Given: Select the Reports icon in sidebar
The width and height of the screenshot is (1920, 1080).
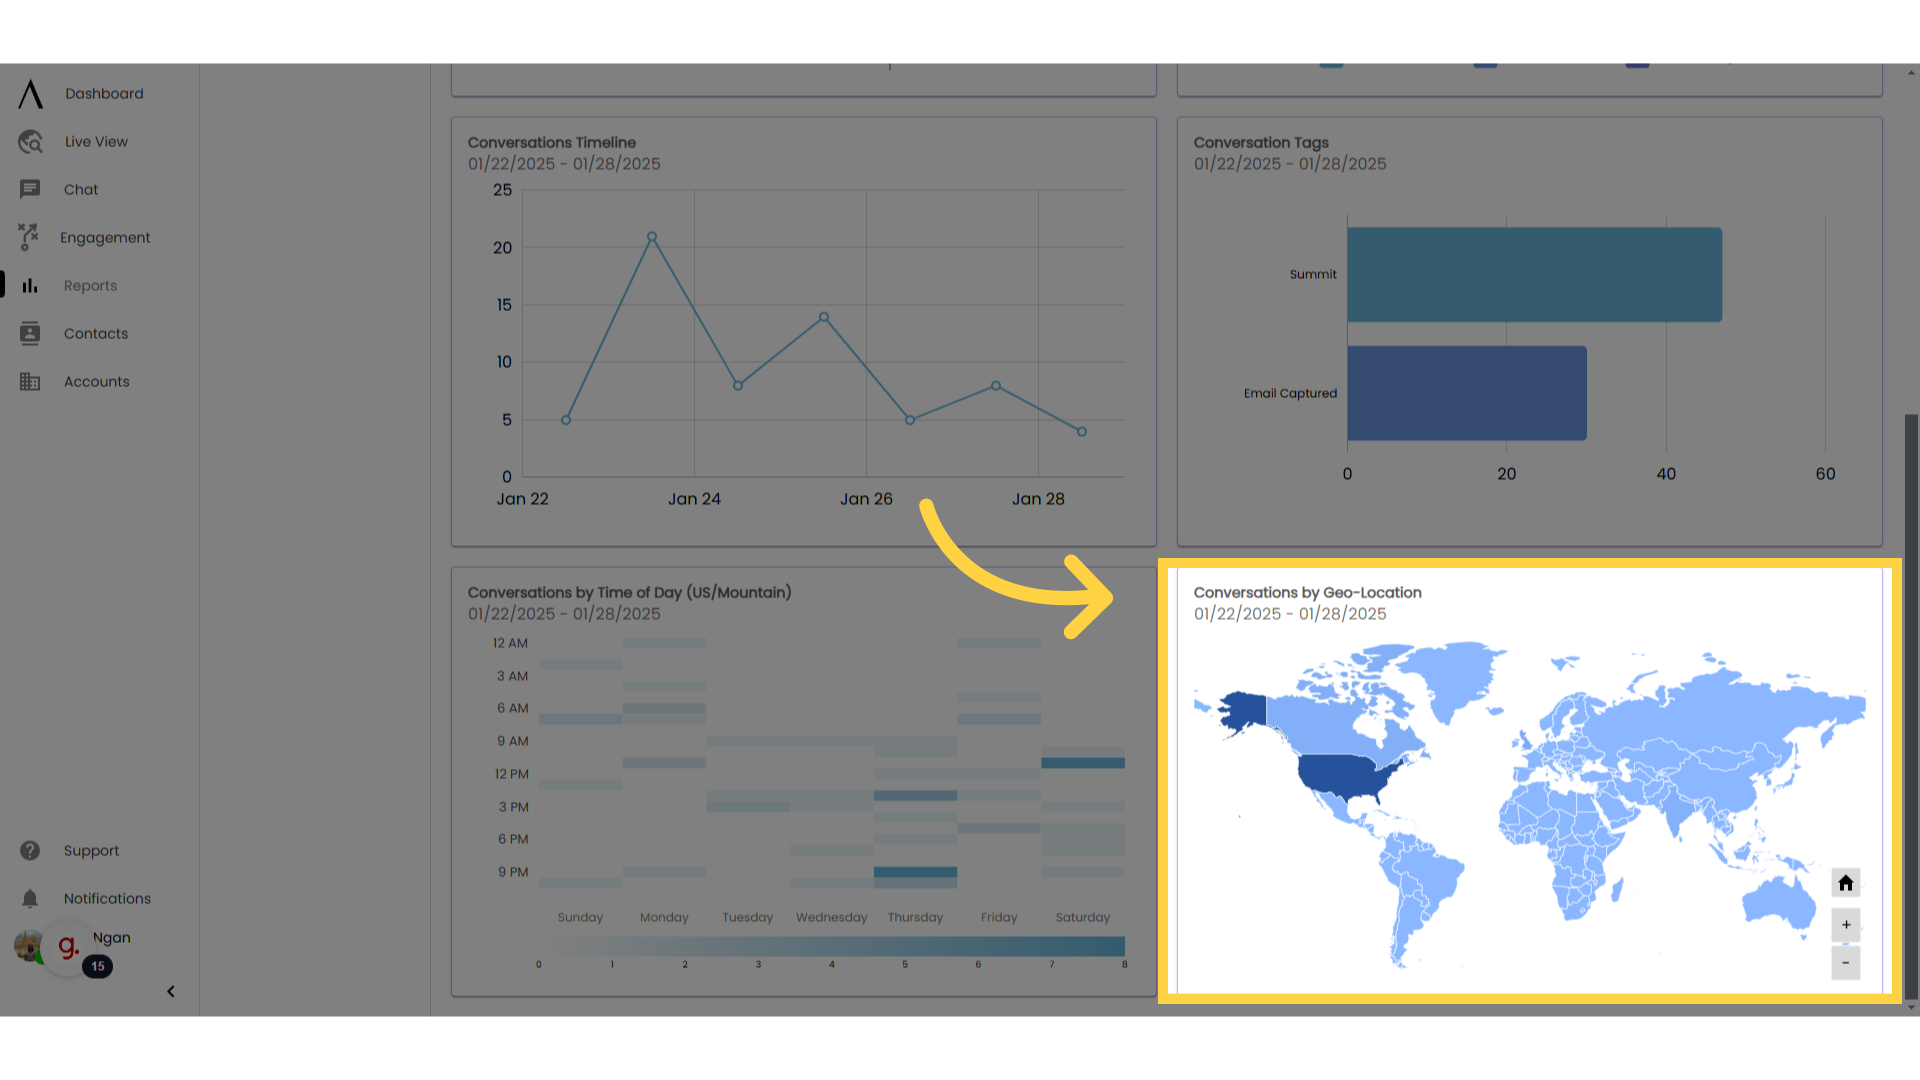Looking at the screenshot, I should tap(29, 285).
